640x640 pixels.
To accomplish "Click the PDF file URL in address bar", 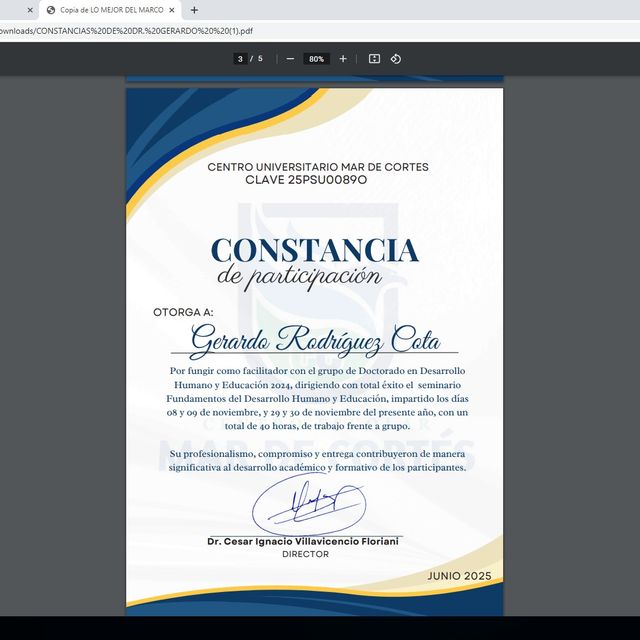I will click(x=126, y=31).
